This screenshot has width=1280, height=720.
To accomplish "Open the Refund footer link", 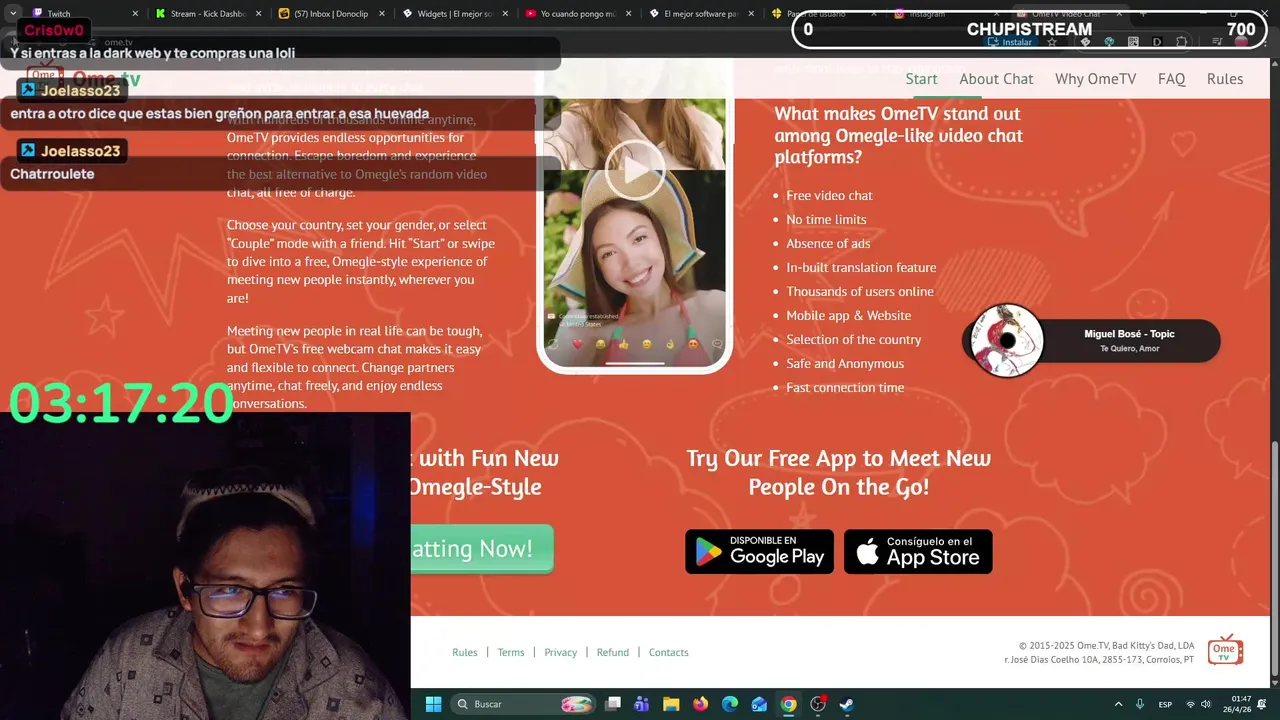I will coord(613,652).
